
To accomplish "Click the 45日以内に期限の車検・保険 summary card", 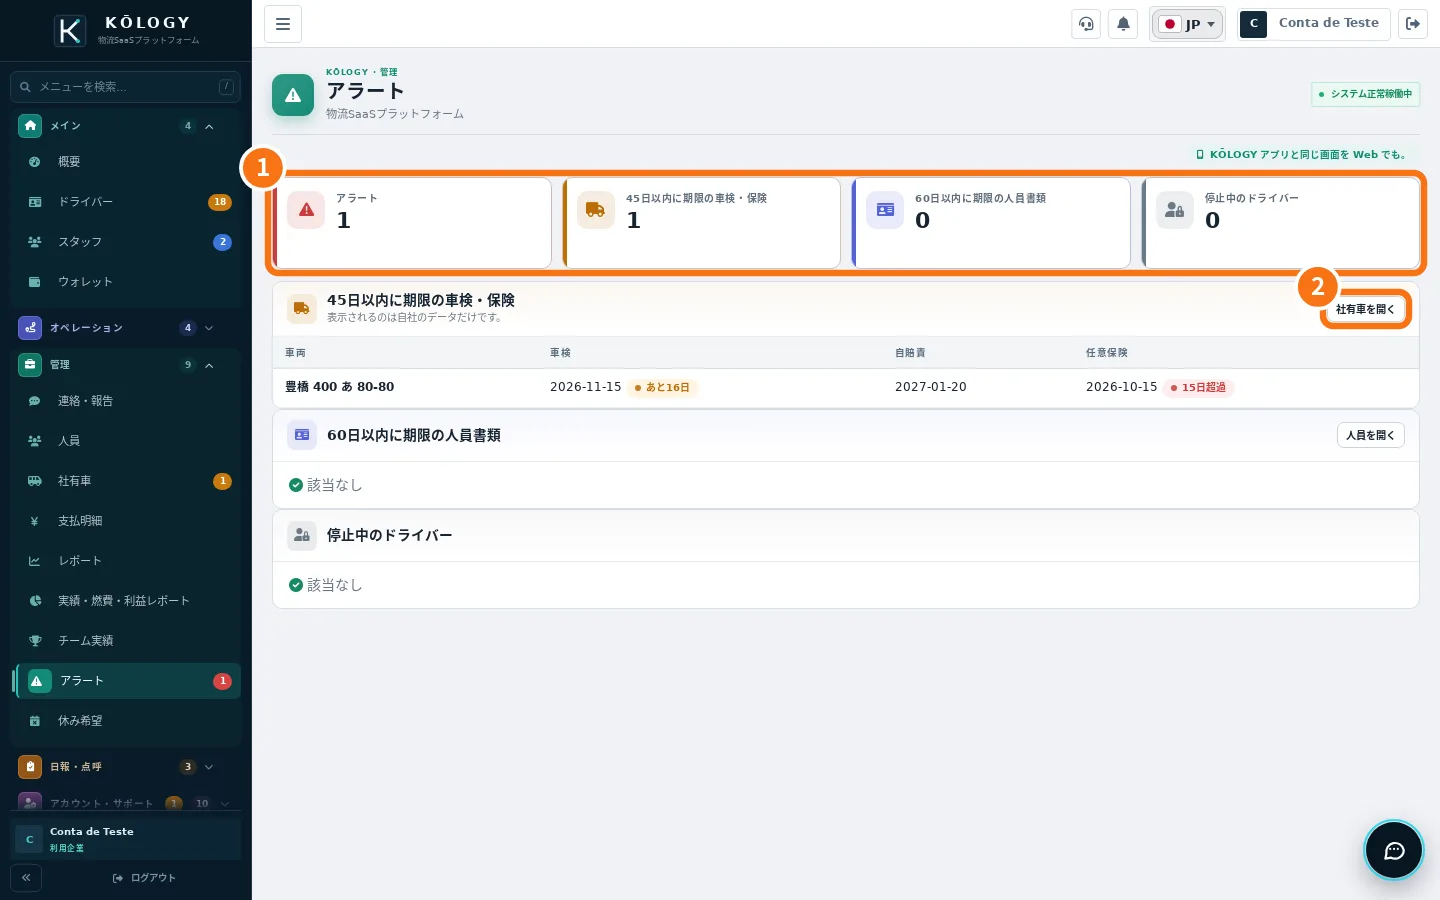I will click(x=702, y=223).
